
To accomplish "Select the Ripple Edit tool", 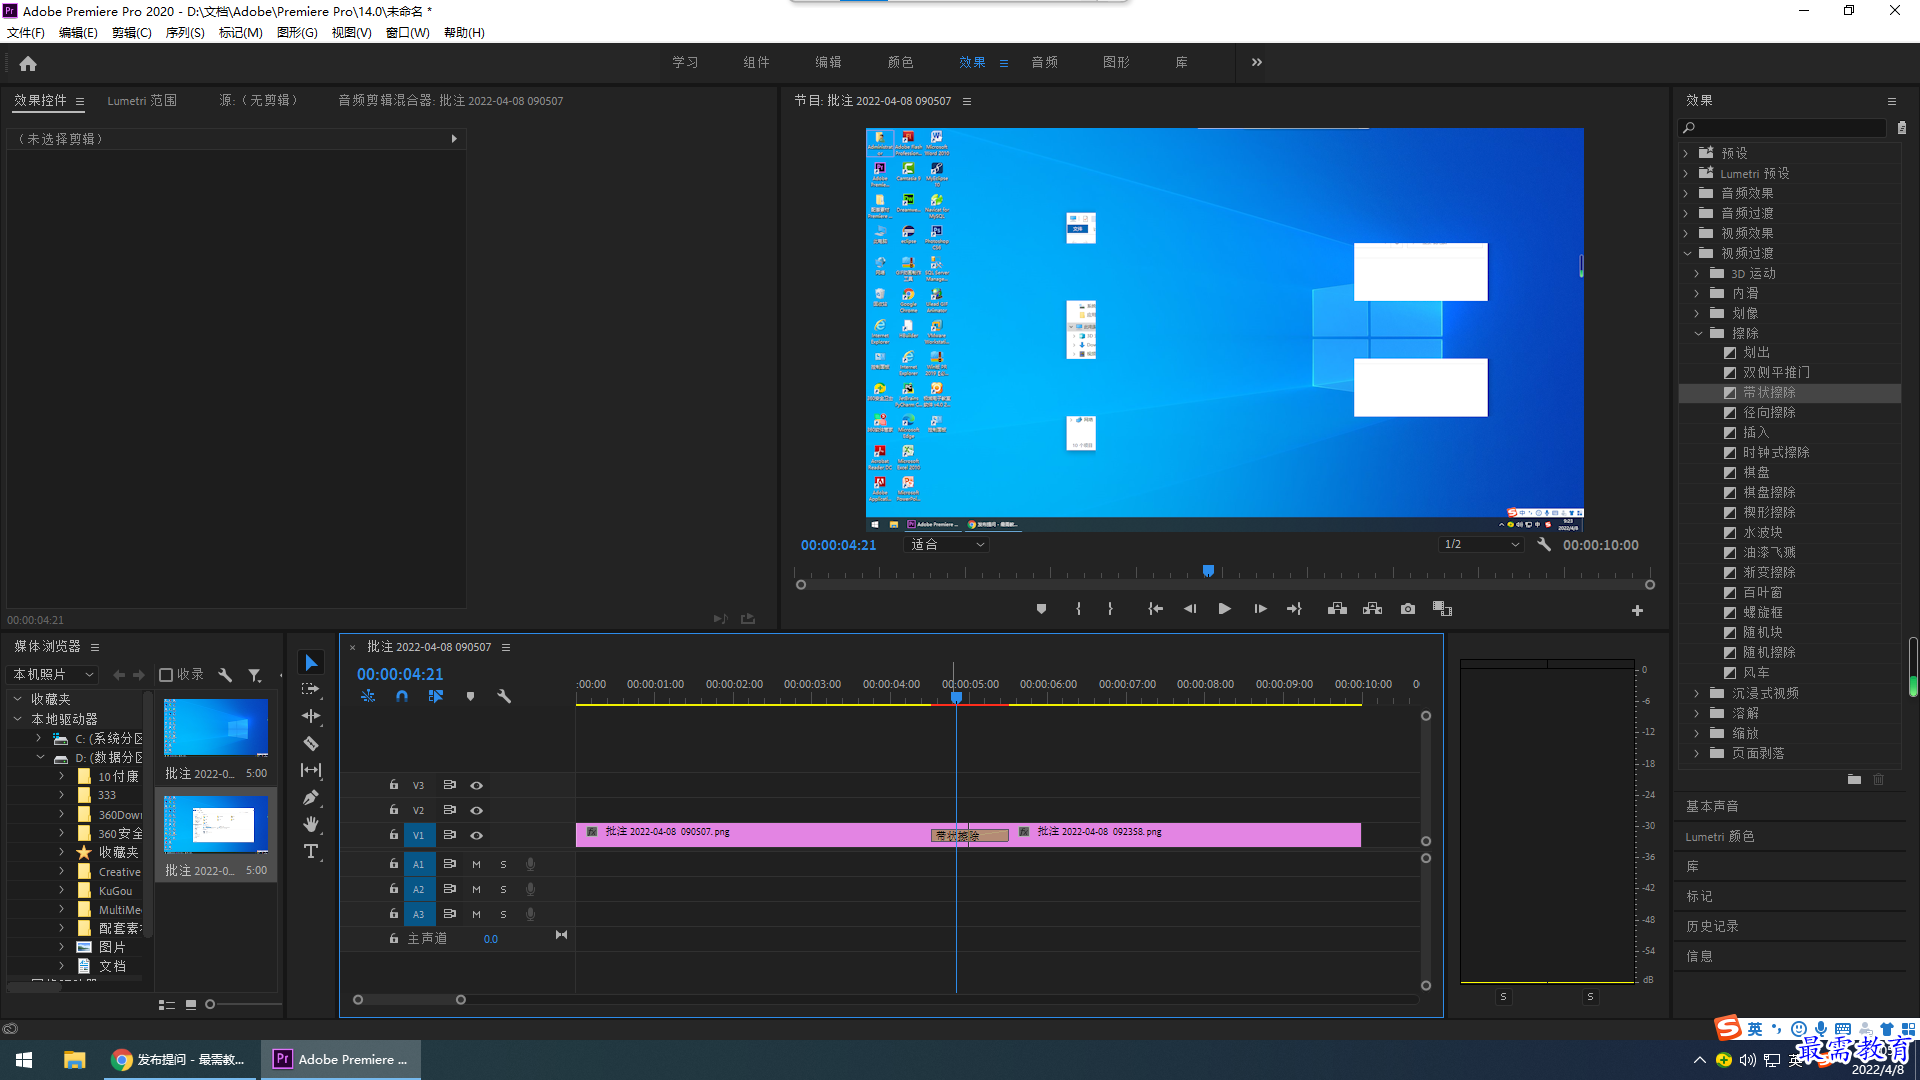I will pyautogui.click(x=311, y=716).
